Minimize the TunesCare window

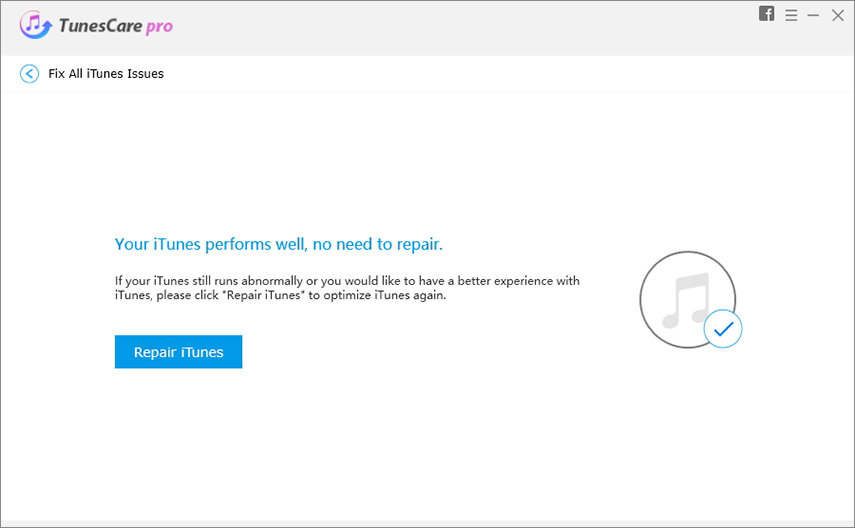813,15
